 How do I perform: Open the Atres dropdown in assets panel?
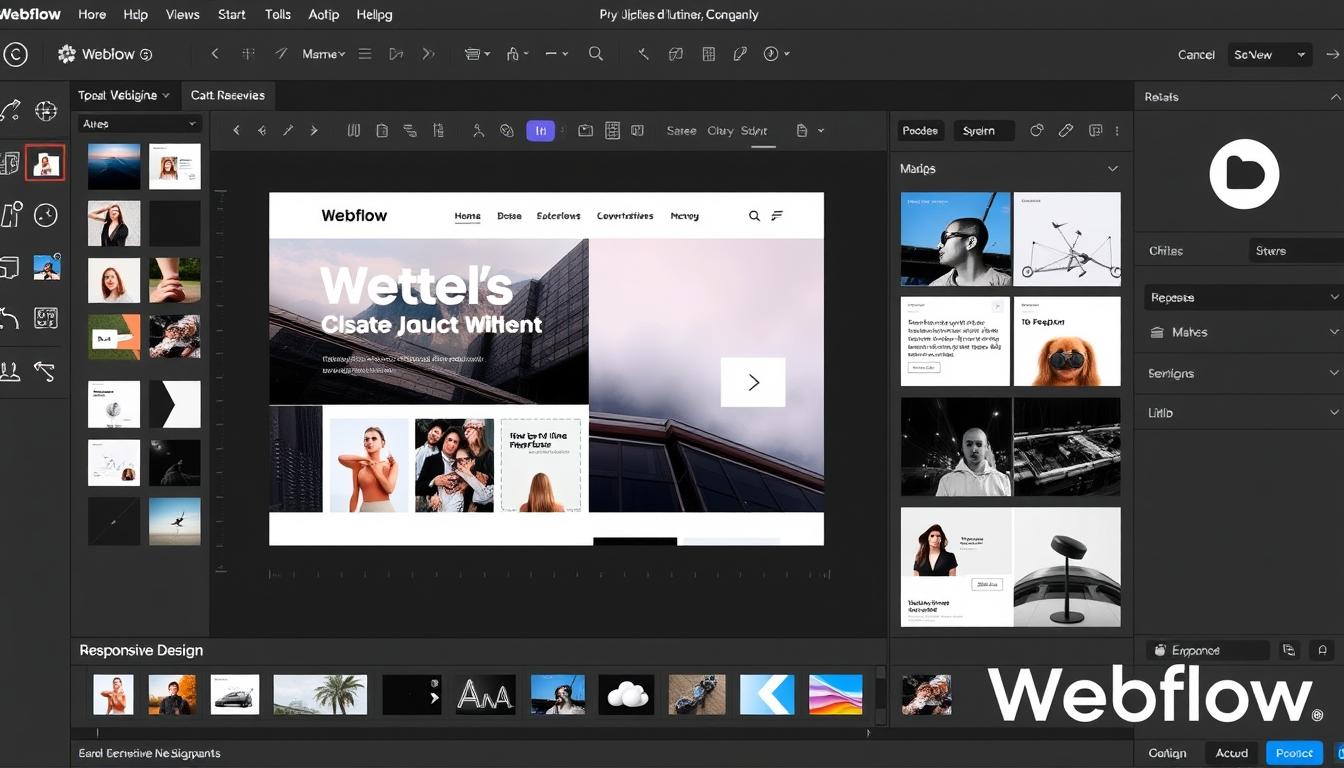140,124
